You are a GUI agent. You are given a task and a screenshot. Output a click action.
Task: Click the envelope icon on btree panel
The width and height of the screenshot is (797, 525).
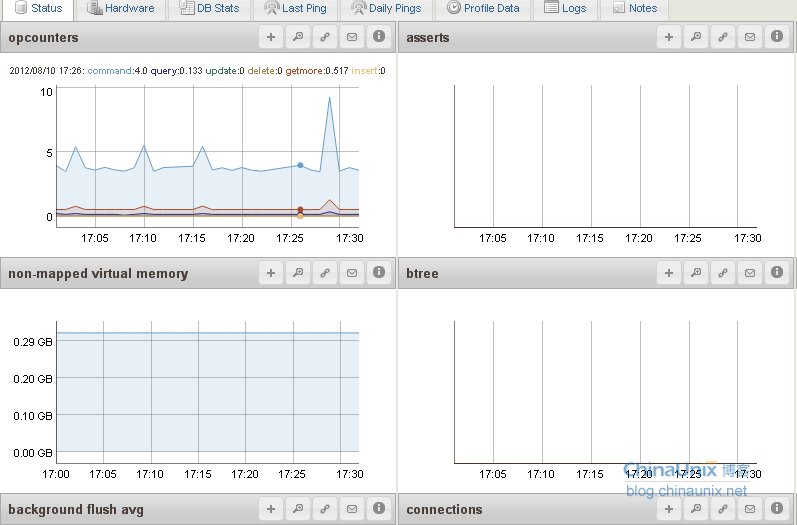[x=750, y=273]
